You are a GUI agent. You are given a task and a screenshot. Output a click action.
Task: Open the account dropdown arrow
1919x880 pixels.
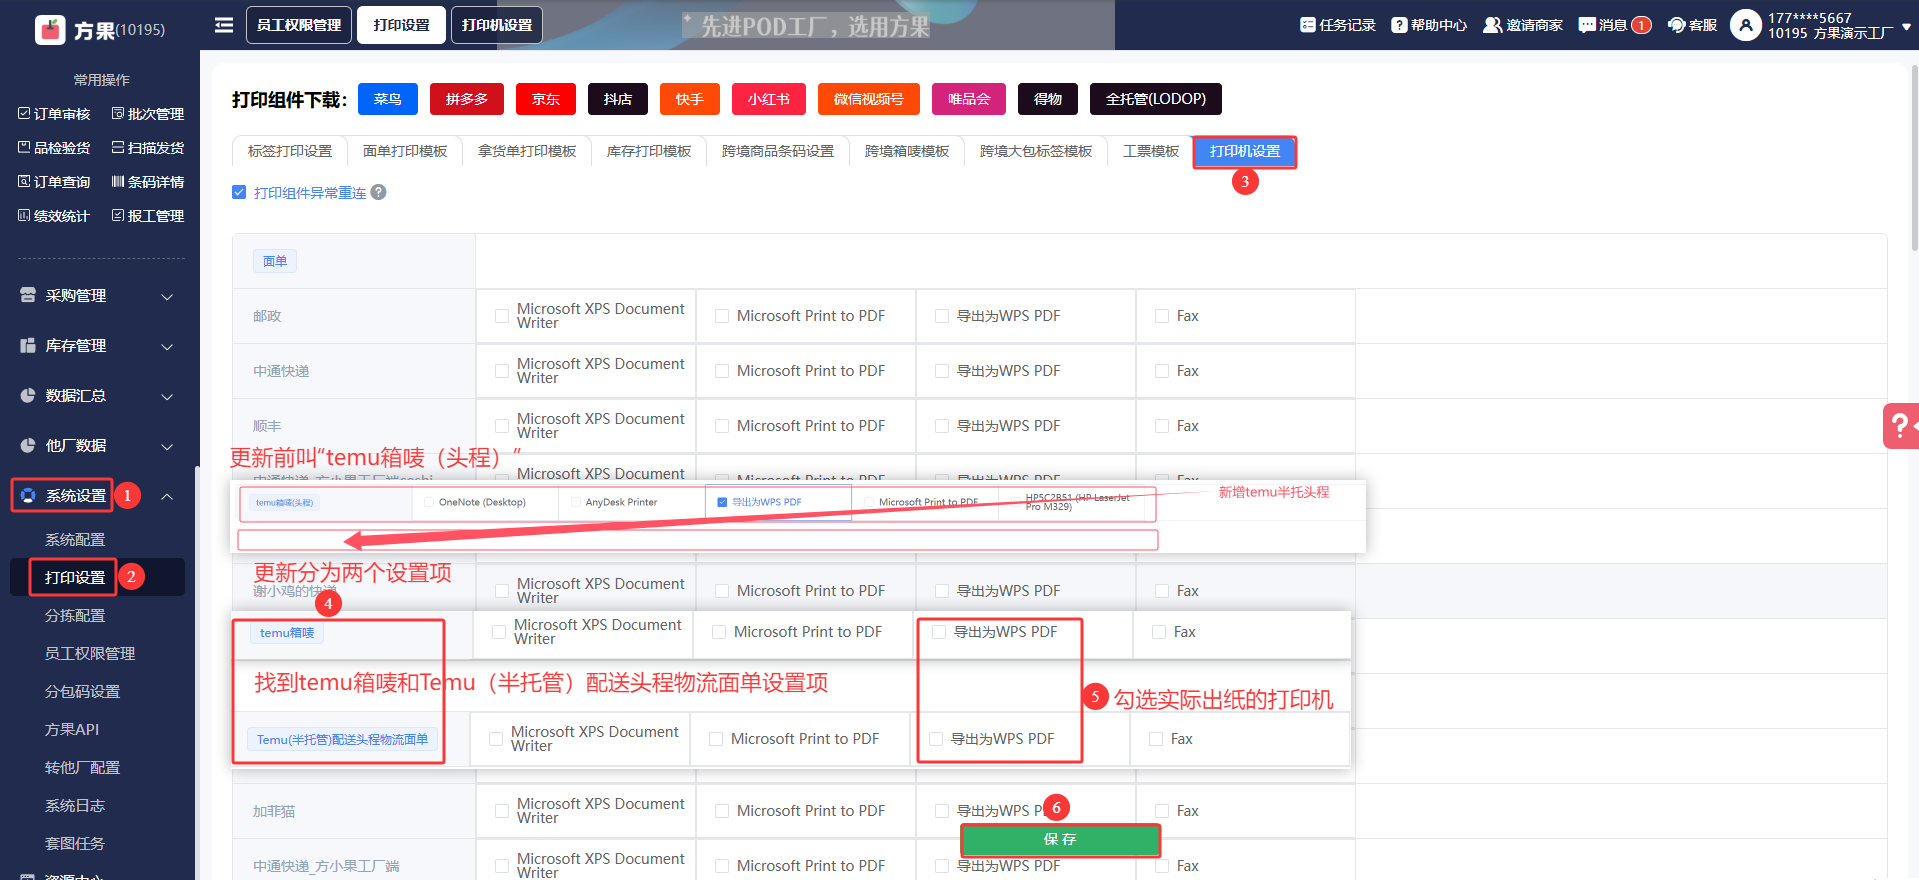click(1906, 27)
